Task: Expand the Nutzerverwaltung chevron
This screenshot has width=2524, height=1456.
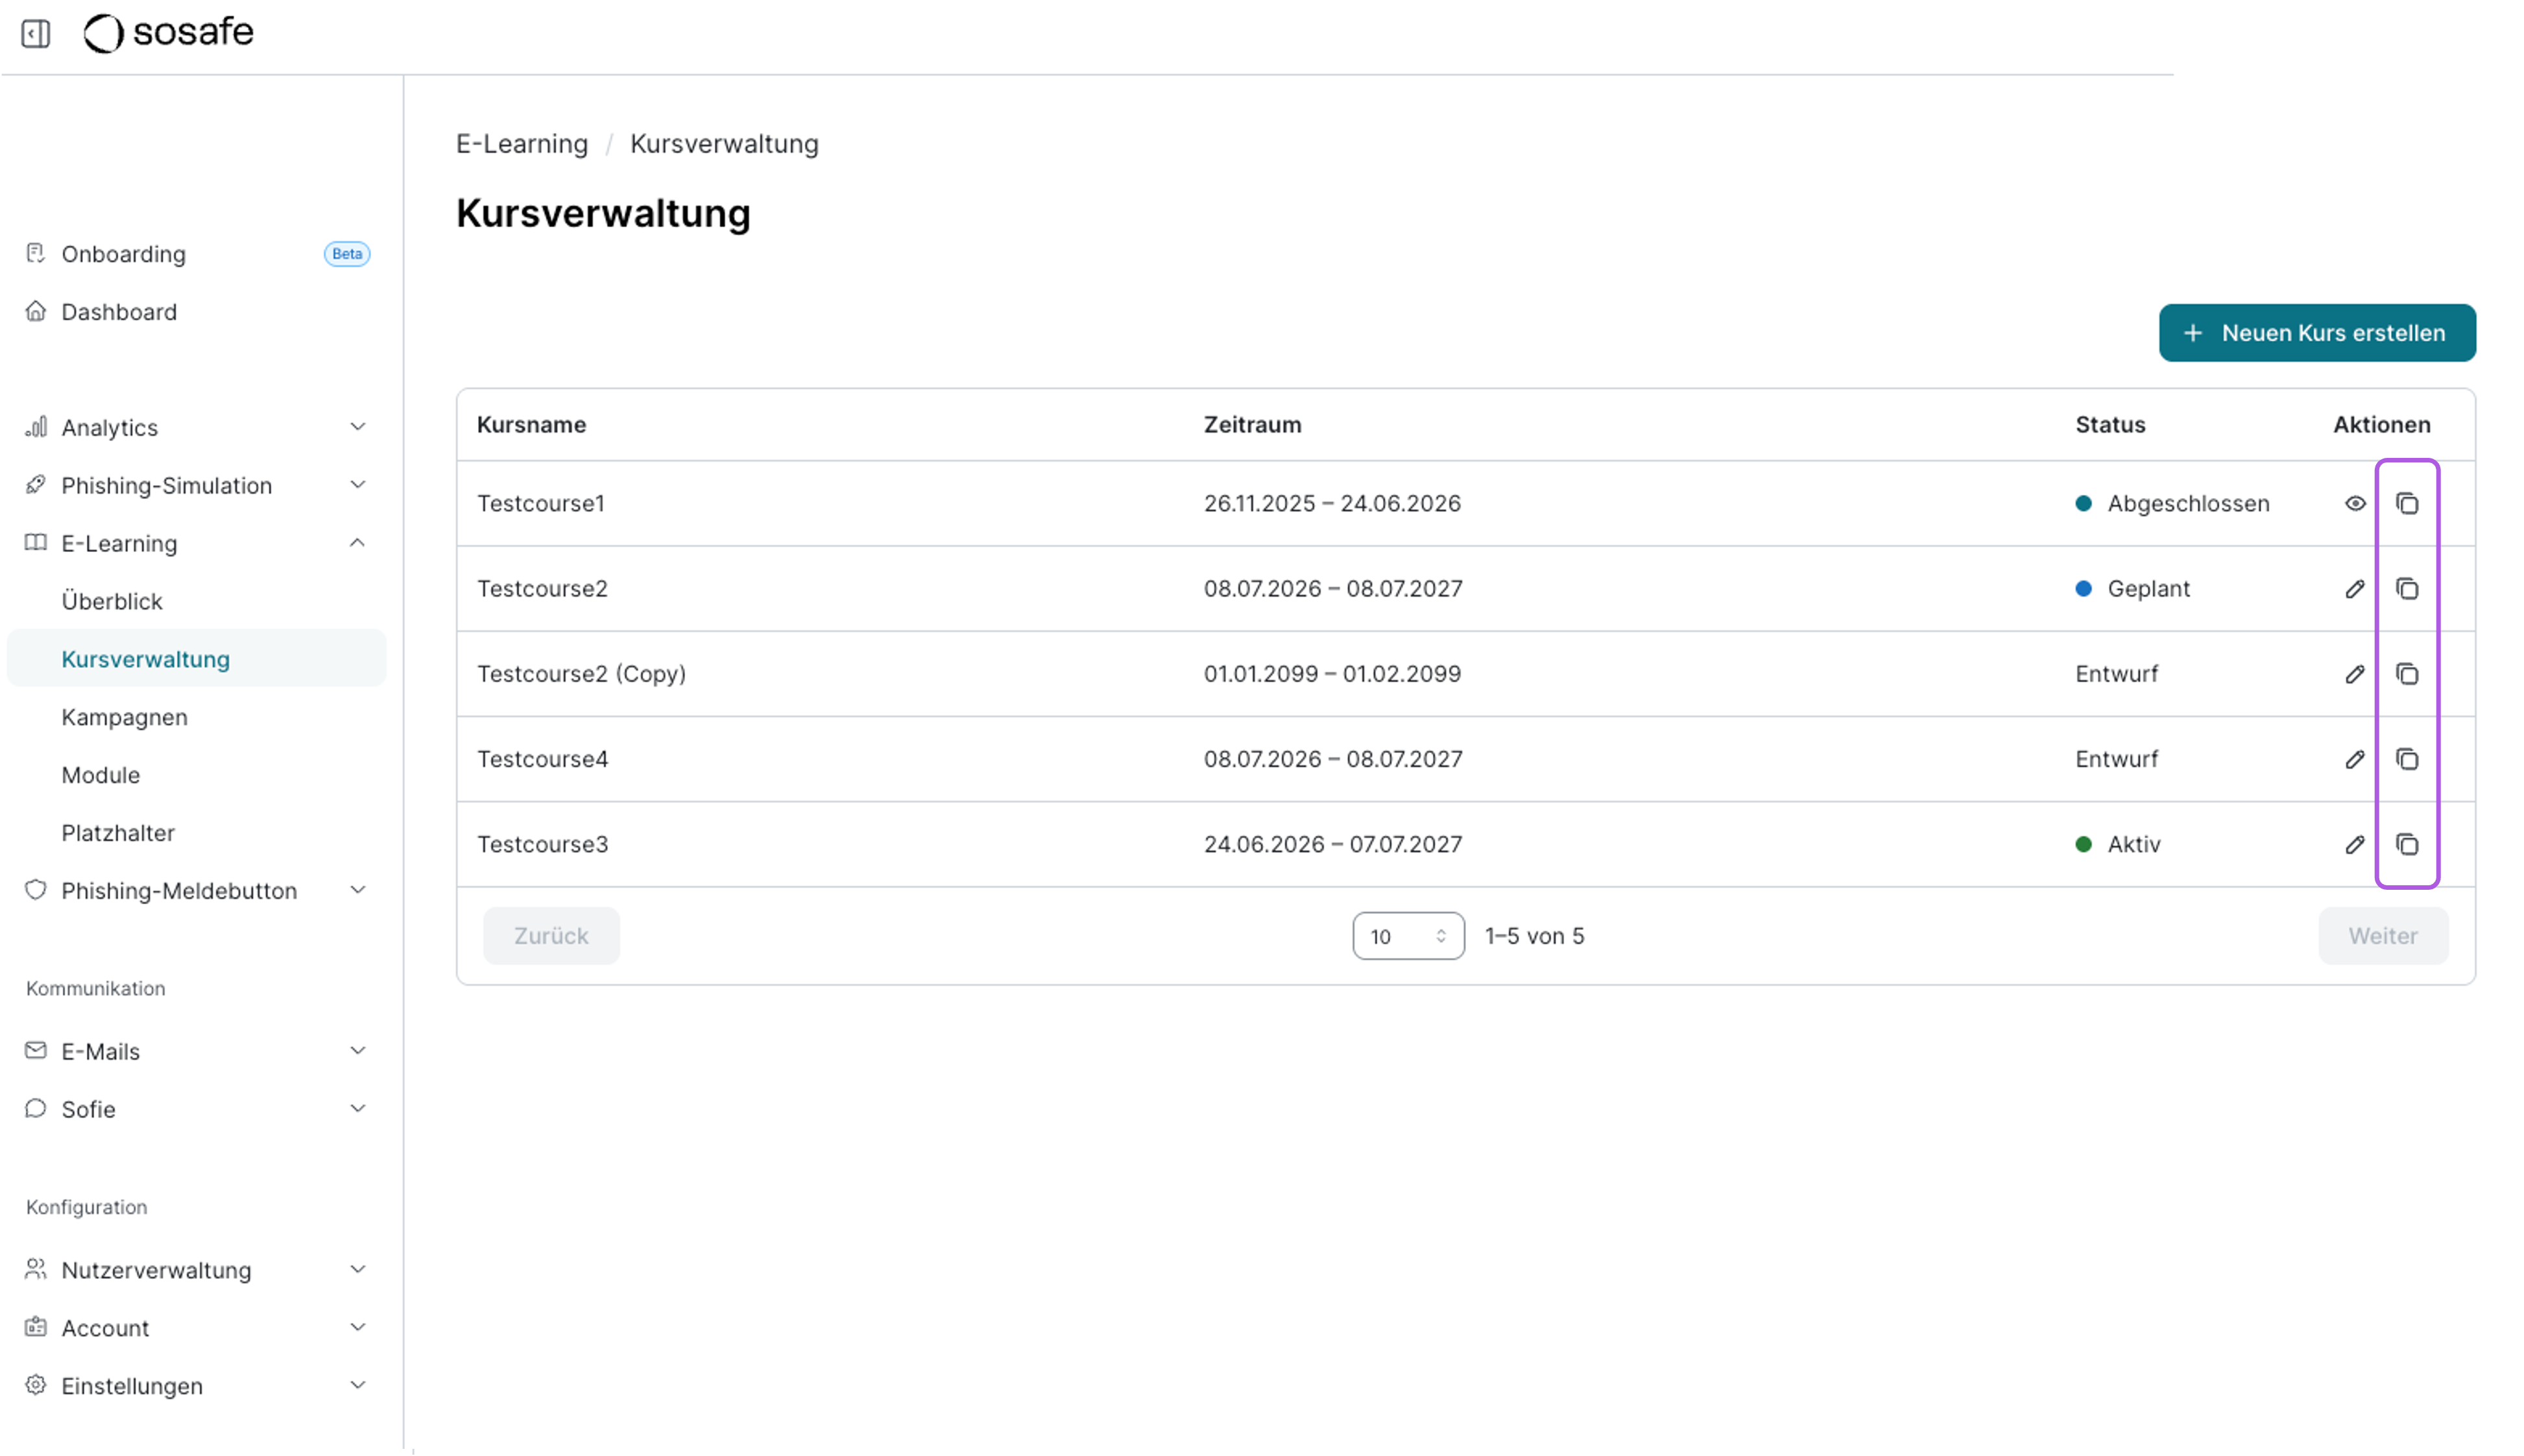Action: (358, 1270)
